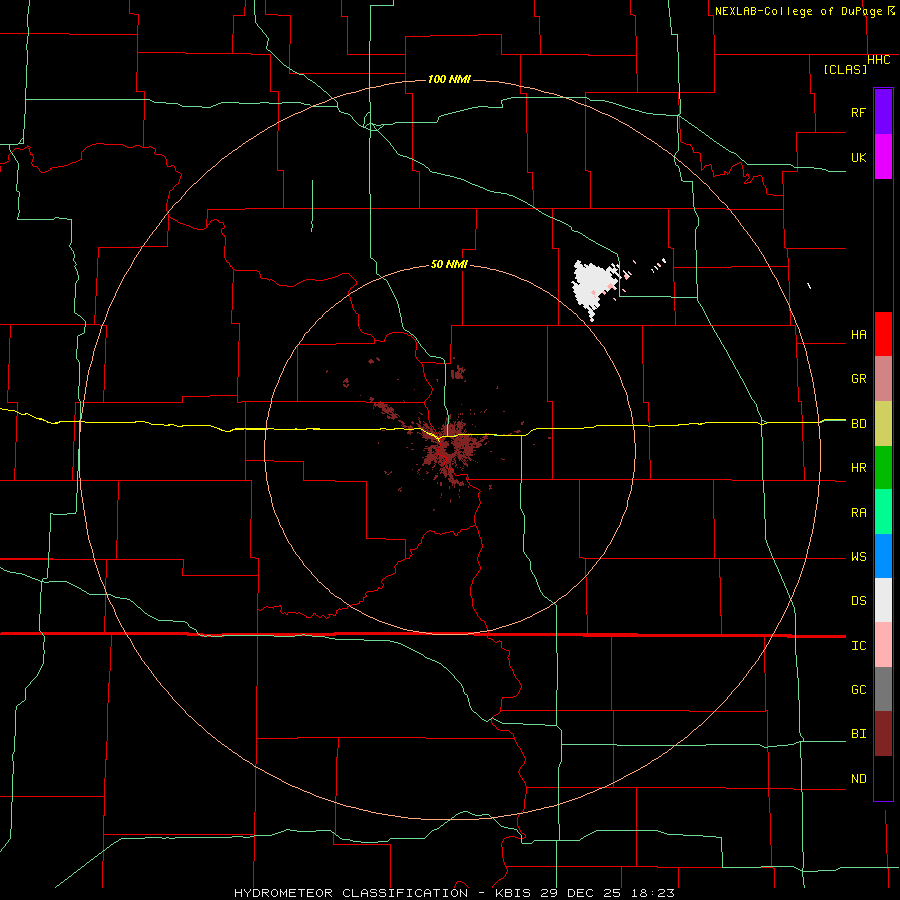Screen dimensions: 900x900
Task: Click the RF purple legend swatch
Action: tap(883, 112)
